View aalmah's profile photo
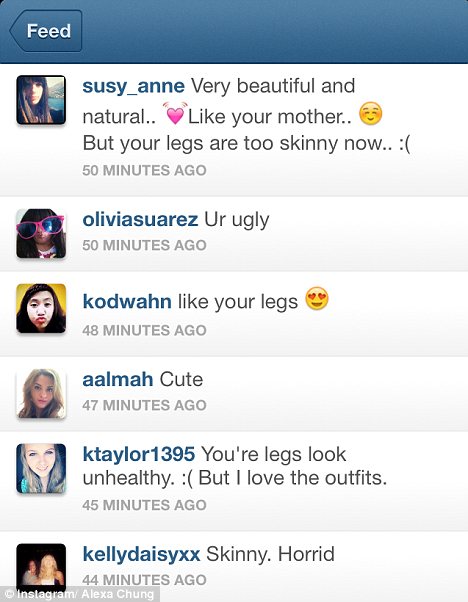 (x=41, y=394)
